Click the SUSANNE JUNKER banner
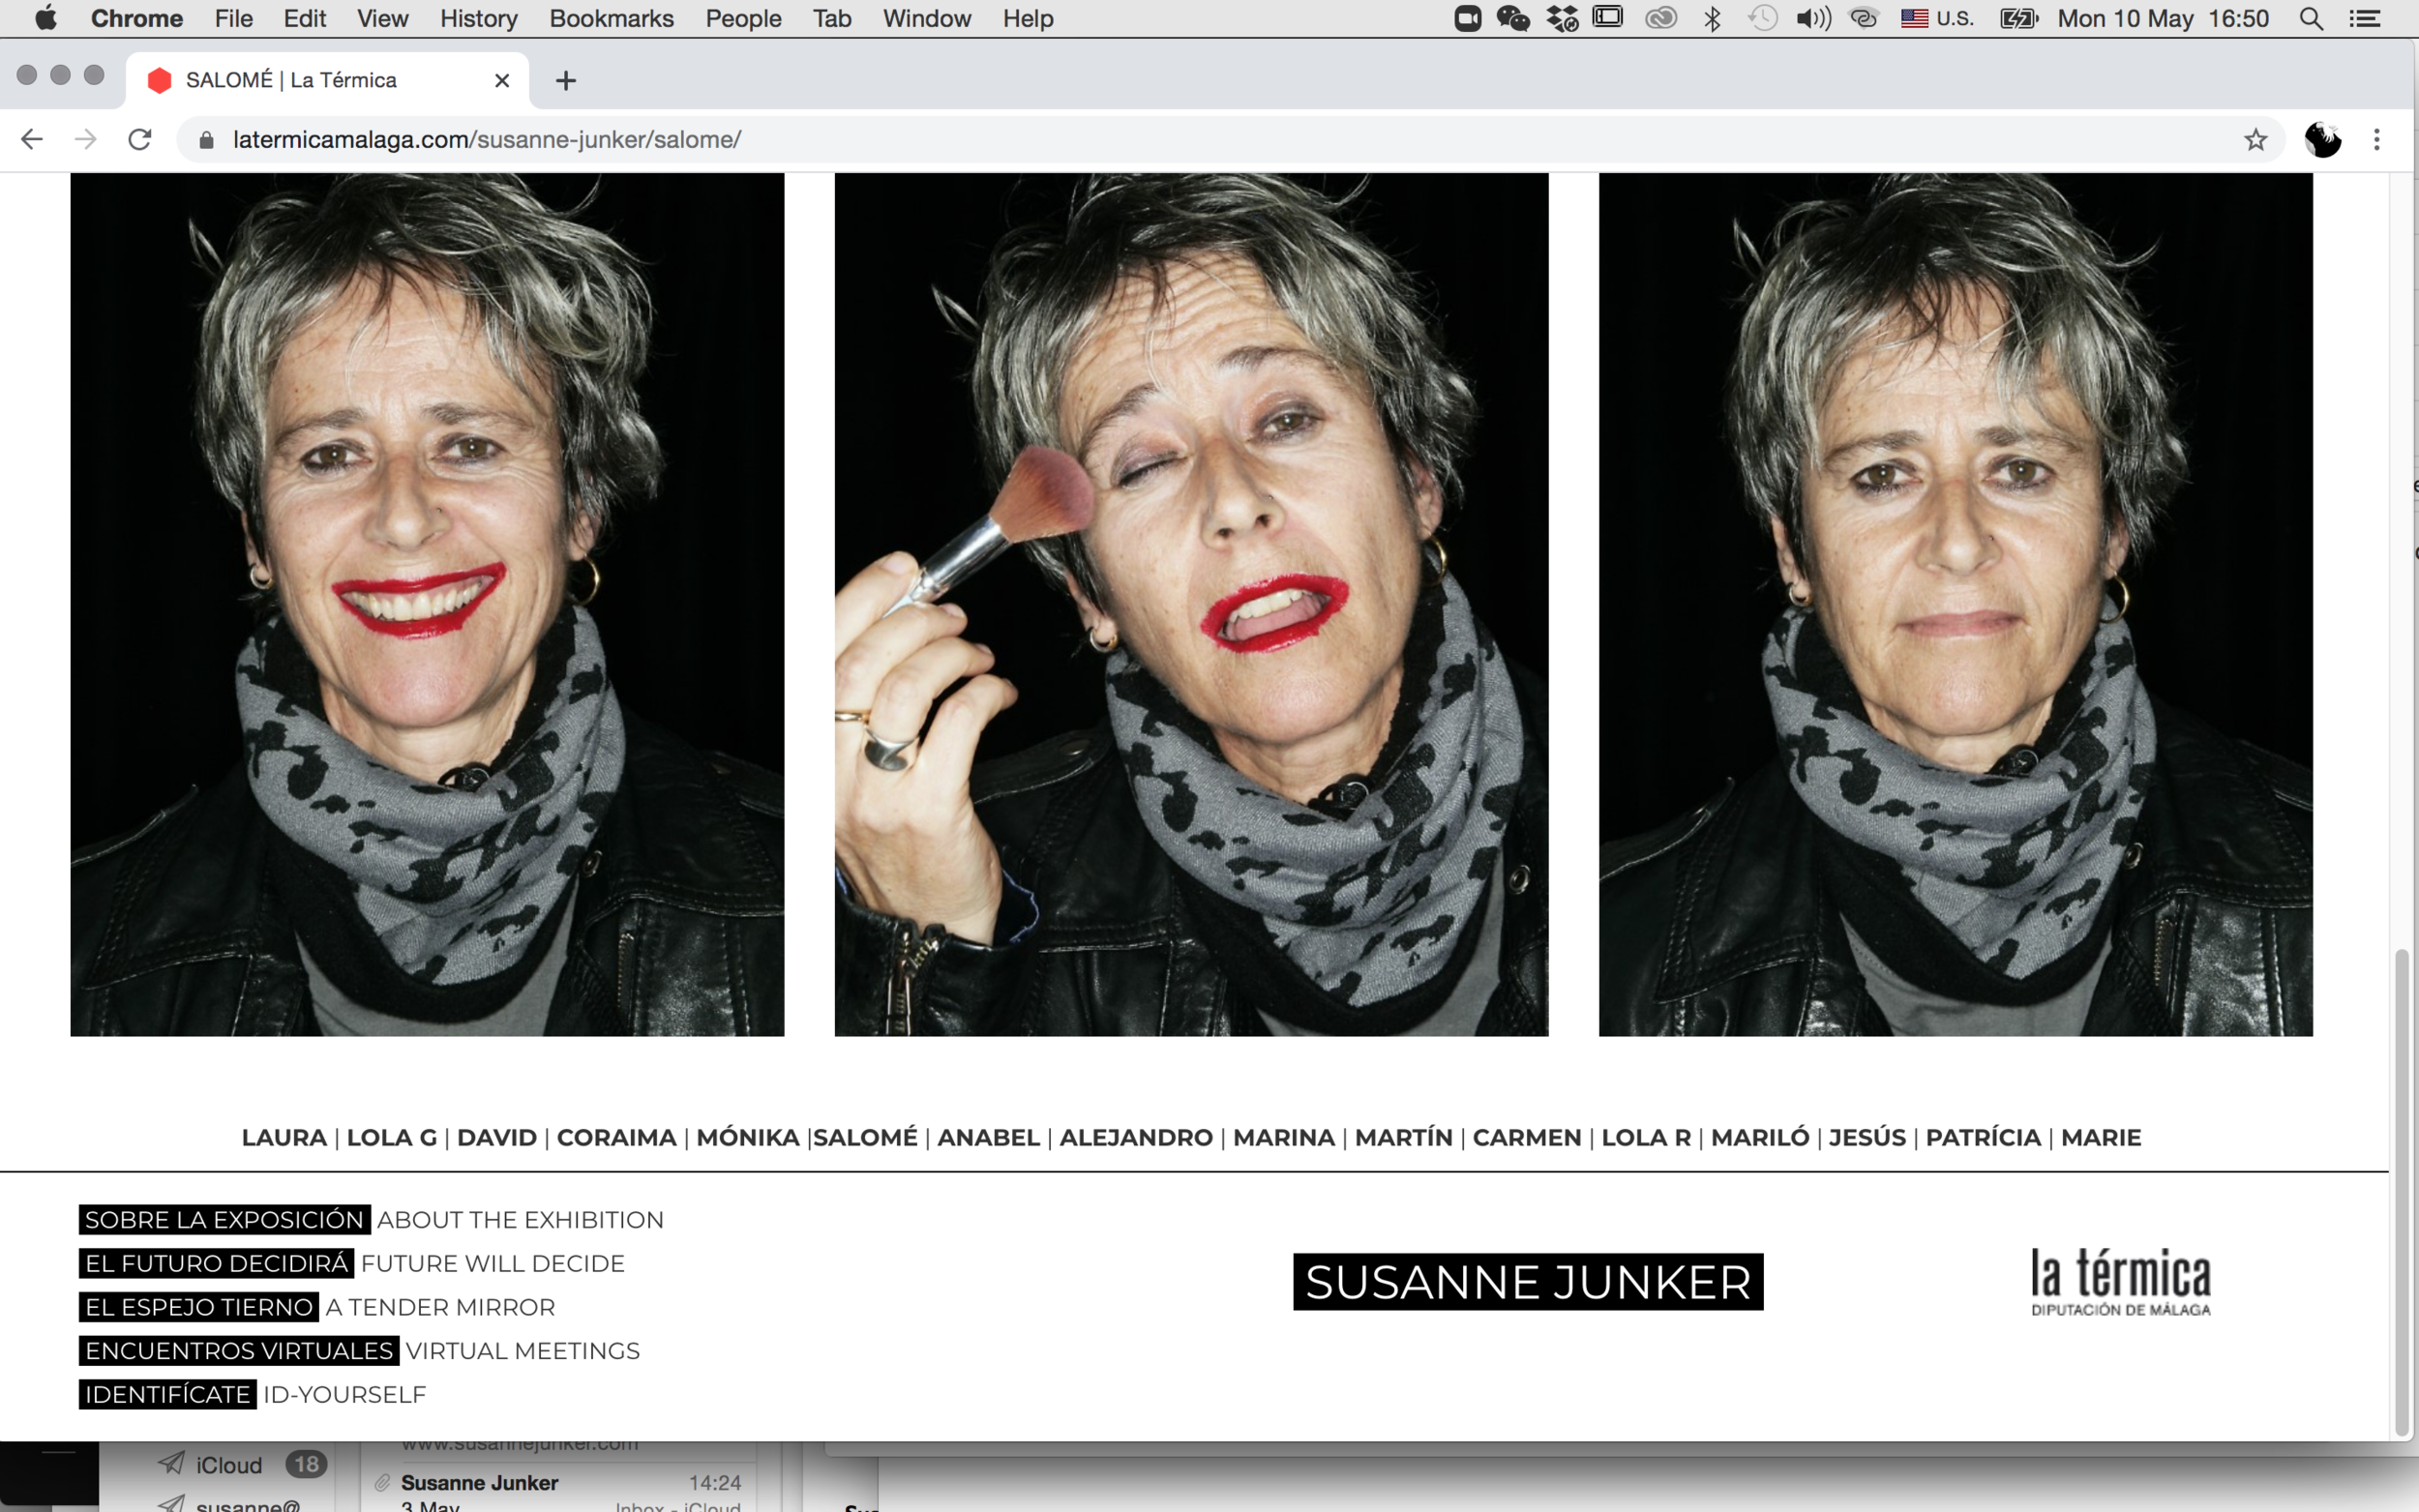The image size is (2419, 1512). 1527,1282
